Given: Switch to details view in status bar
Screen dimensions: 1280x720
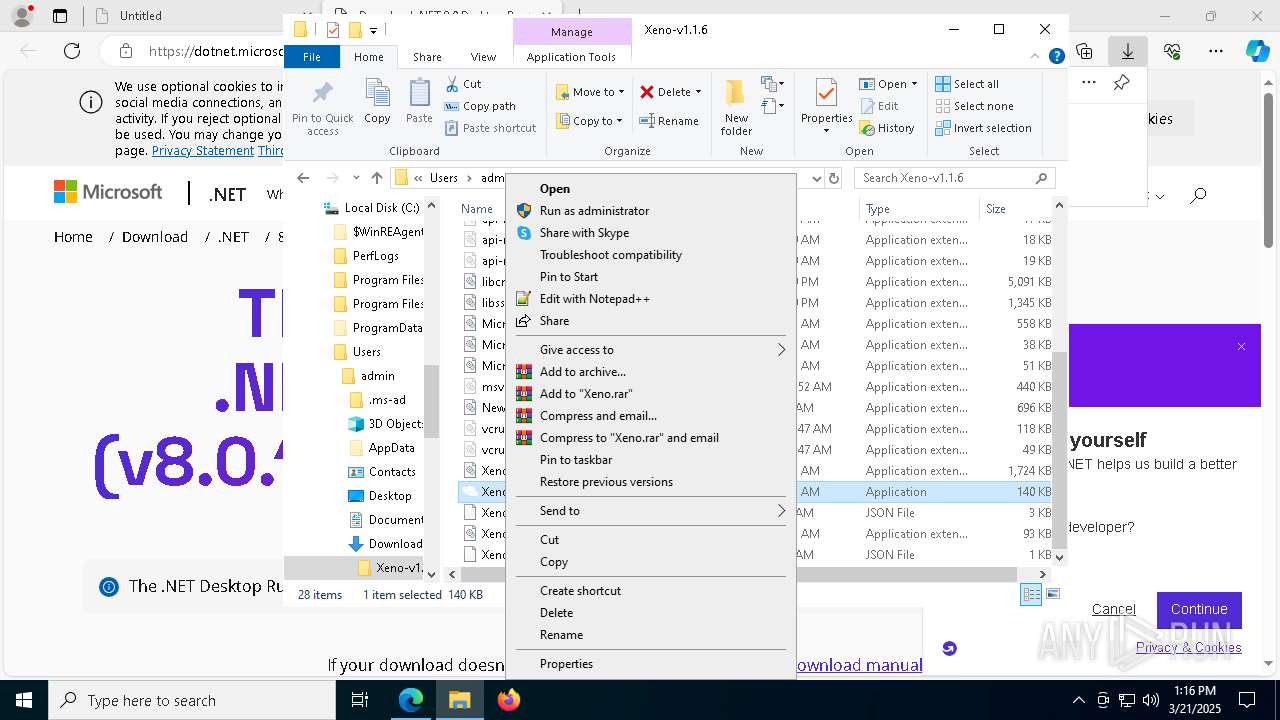Looking at the screenshot, I should point(1031,594).
